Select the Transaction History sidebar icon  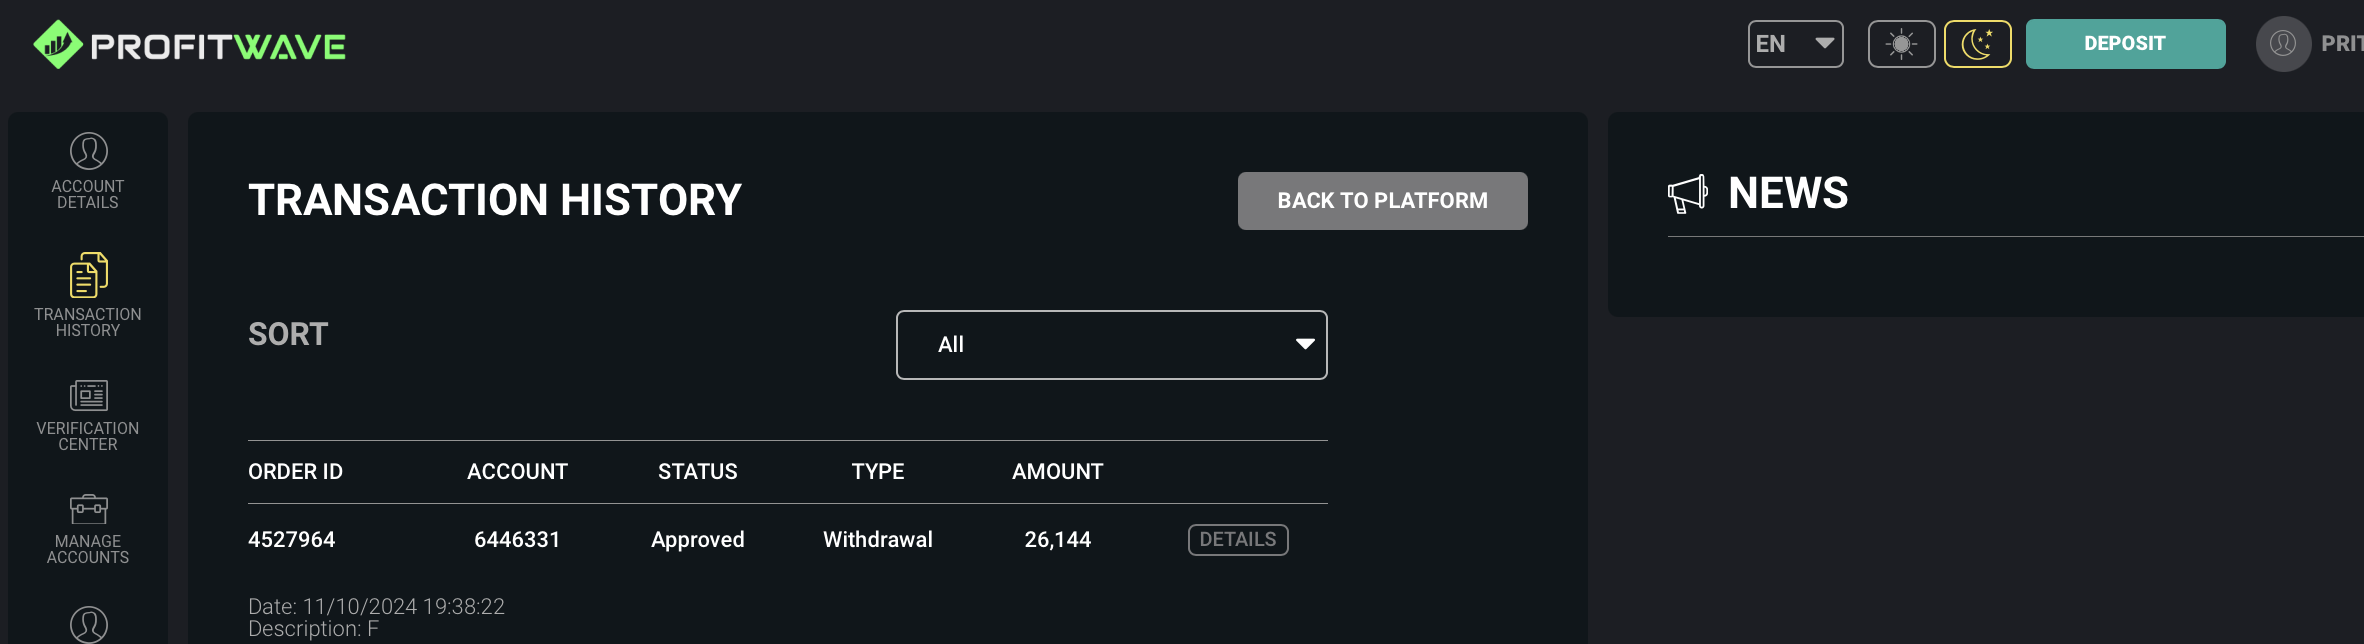(x=88, y=276)
